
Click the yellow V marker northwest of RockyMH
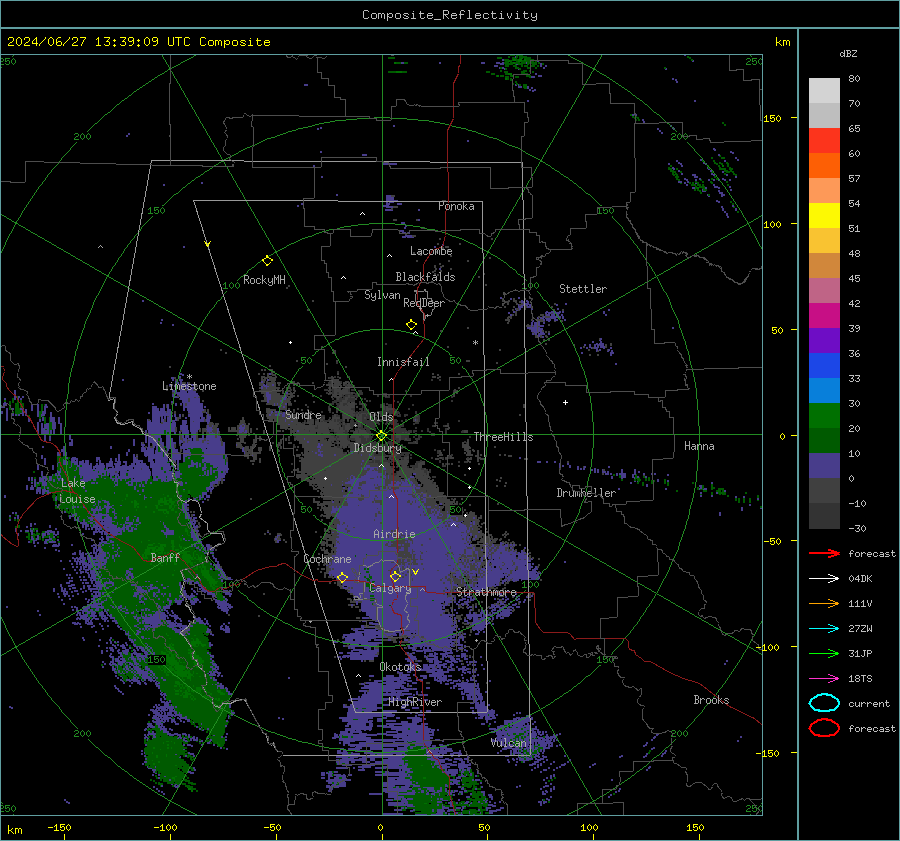point(208,244)
